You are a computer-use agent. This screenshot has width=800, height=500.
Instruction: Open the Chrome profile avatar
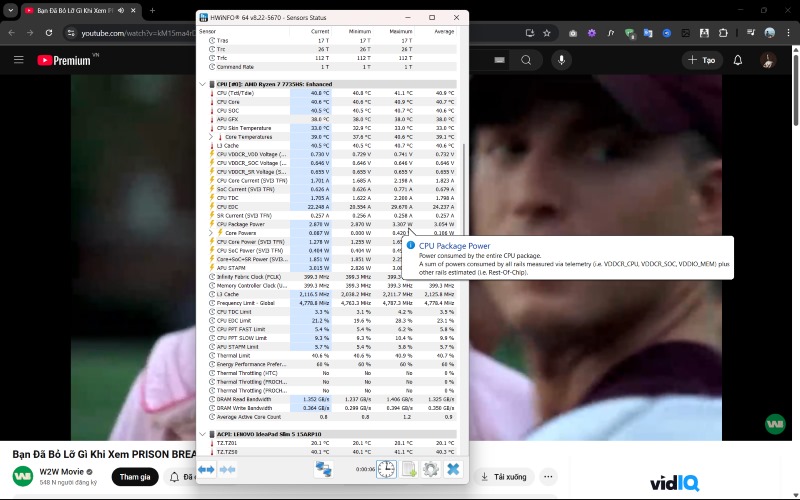[770, 33]
